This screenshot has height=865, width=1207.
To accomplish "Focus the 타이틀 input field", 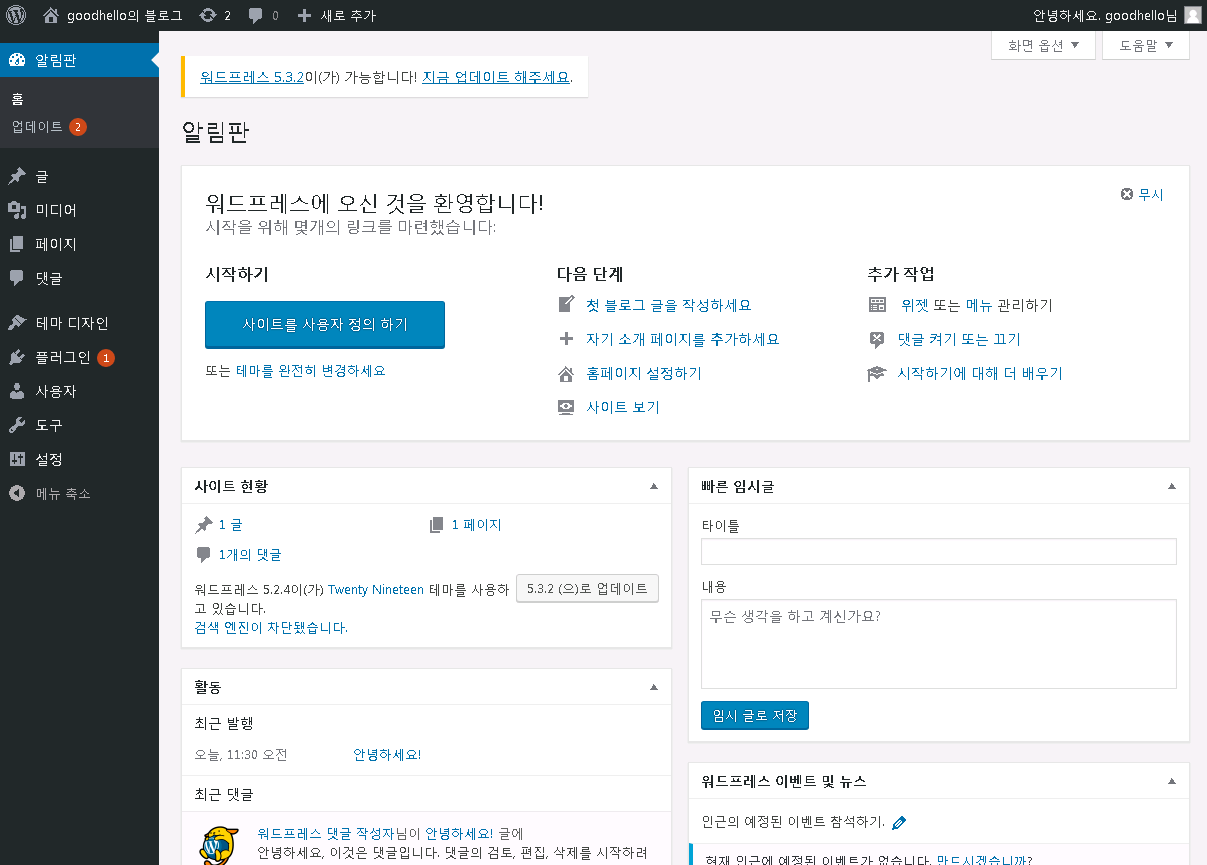I will click(x=939, y=552).
